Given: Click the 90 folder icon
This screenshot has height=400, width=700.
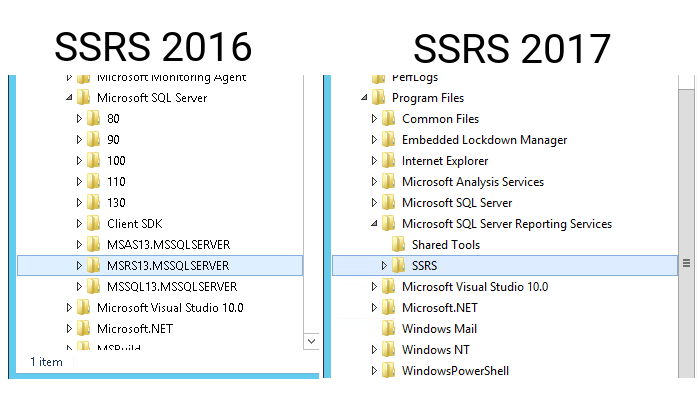Looking at the screenshot, I should 93,139.
